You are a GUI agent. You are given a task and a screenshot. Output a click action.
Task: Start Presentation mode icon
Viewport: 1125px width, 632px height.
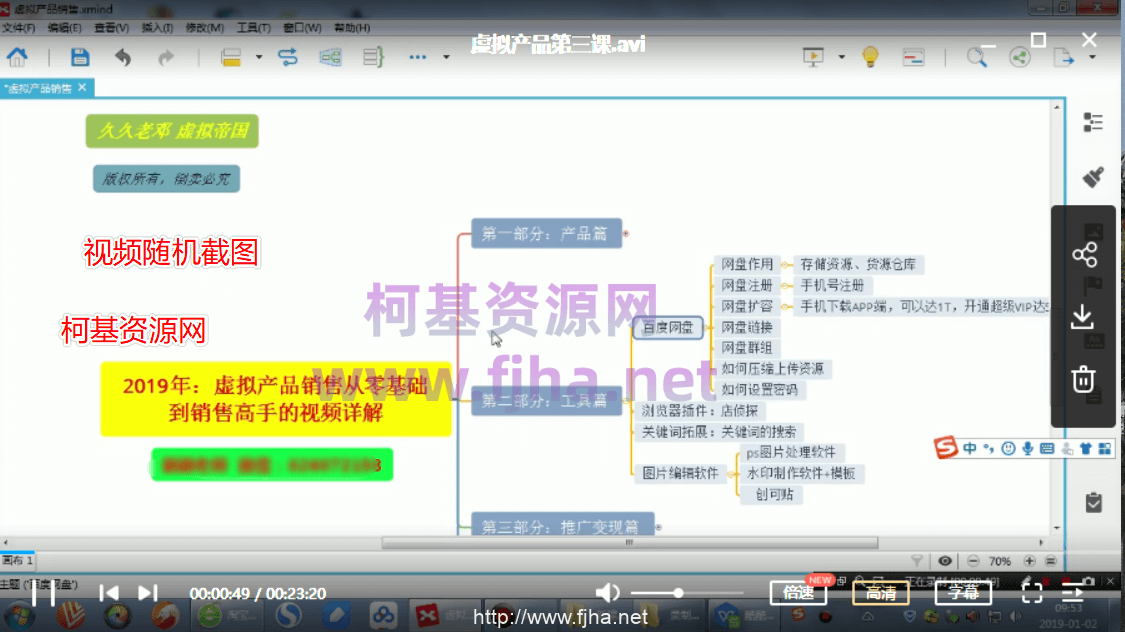pyautogui.click(x=813, y=57)
